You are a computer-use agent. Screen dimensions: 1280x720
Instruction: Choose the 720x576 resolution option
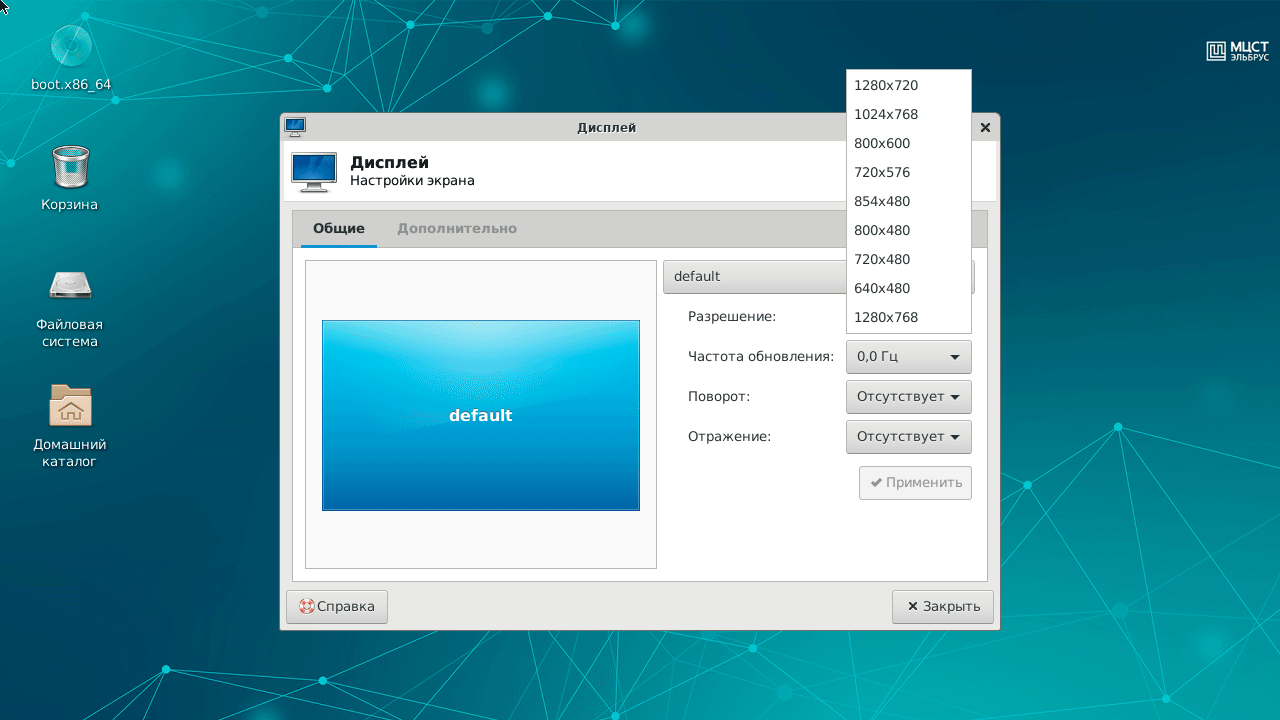point(909,172)
